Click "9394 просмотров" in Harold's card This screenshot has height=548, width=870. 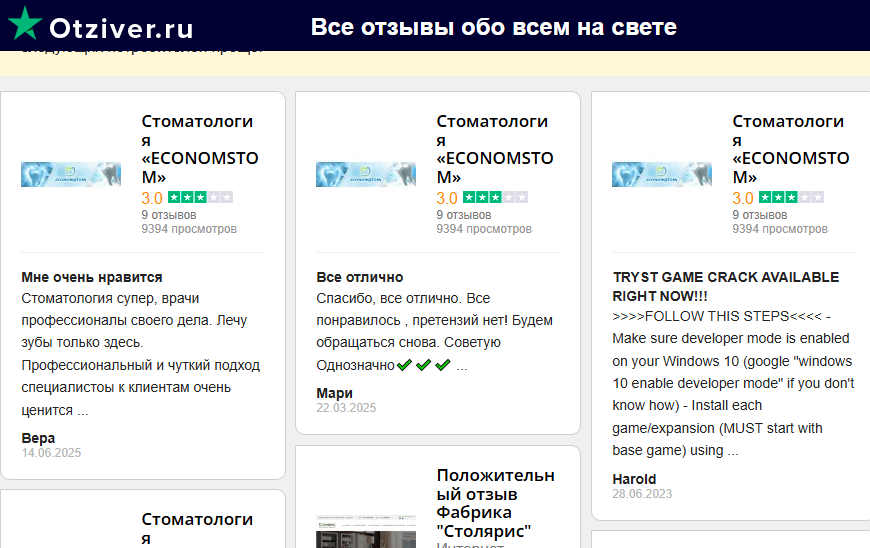(780, 229)
